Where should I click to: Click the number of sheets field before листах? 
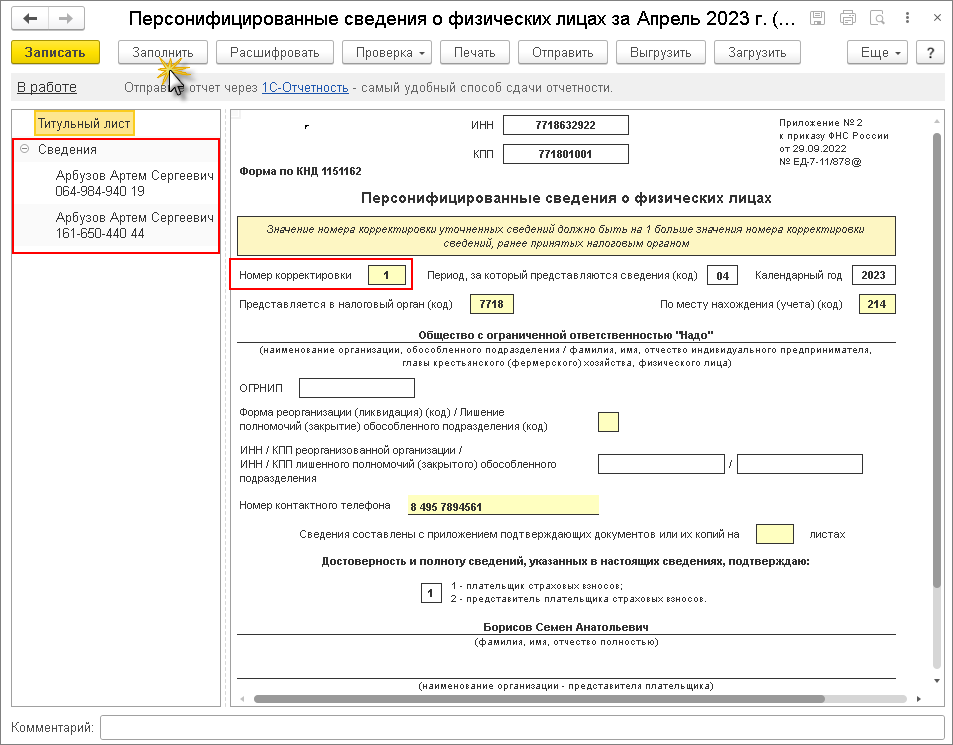coord(775,534)
